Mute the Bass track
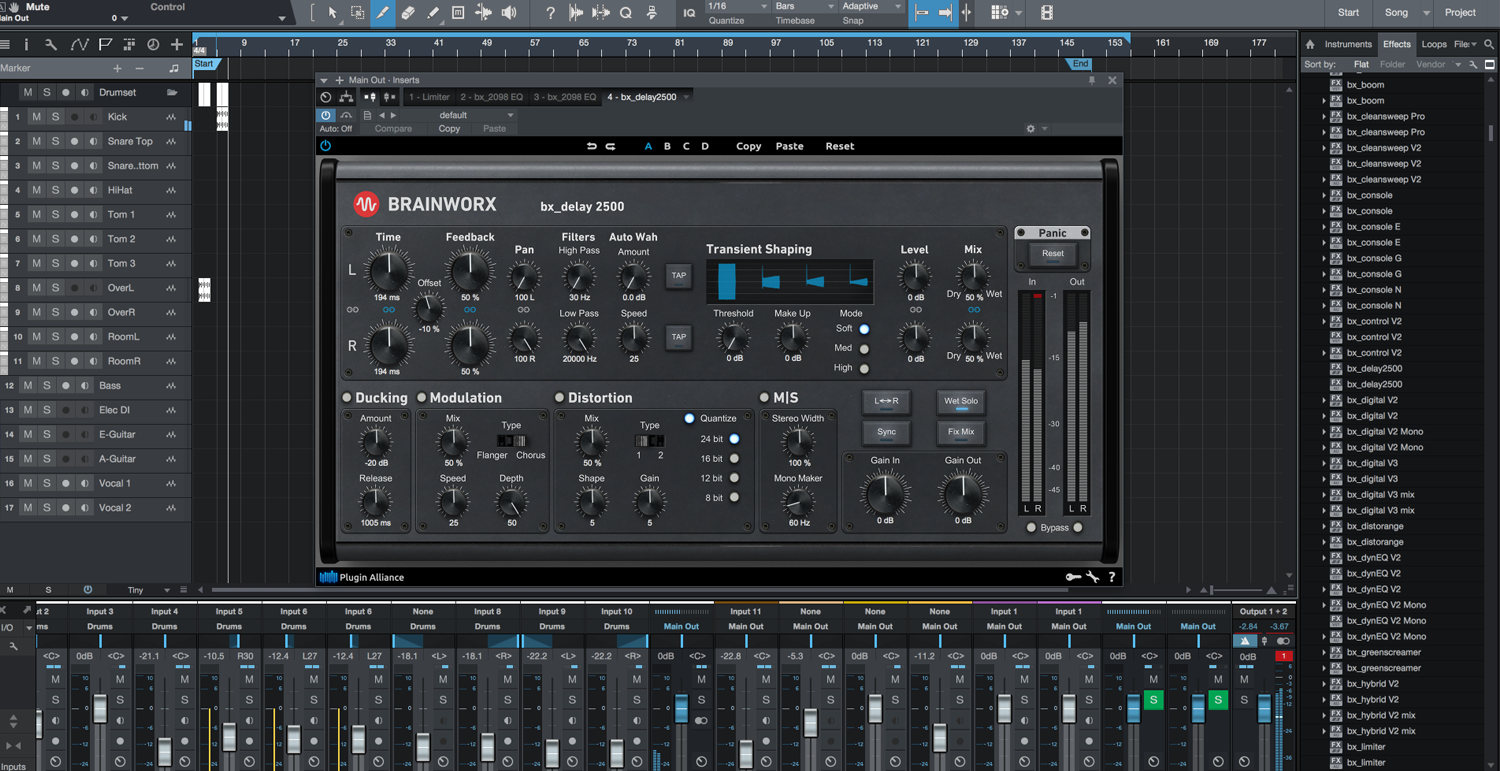 (x=28, y=386)
